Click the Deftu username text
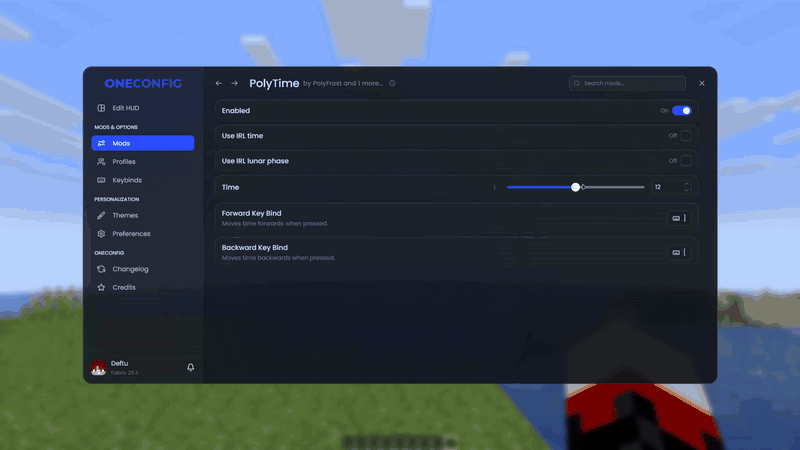800x450 pixels. click(x=119, y=363)
